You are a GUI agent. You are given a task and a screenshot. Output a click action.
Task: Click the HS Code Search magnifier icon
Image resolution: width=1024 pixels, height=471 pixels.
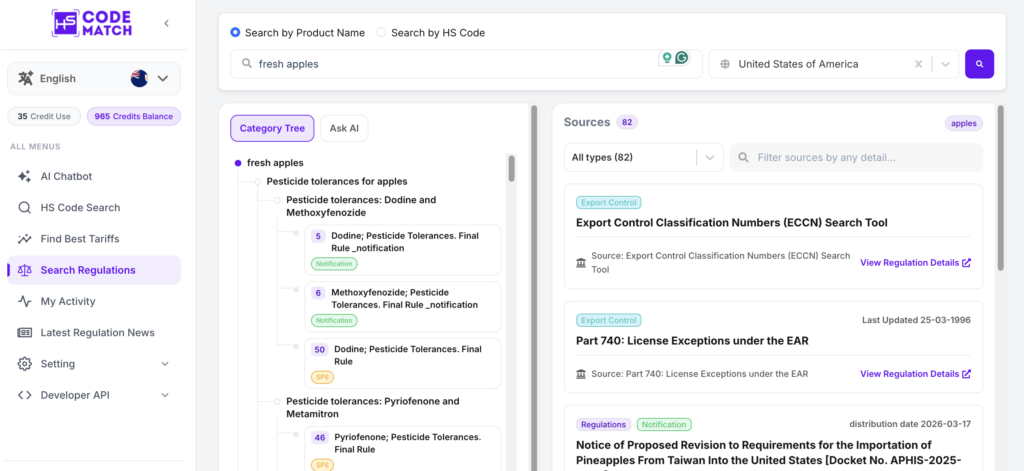[x=24, y=208]
